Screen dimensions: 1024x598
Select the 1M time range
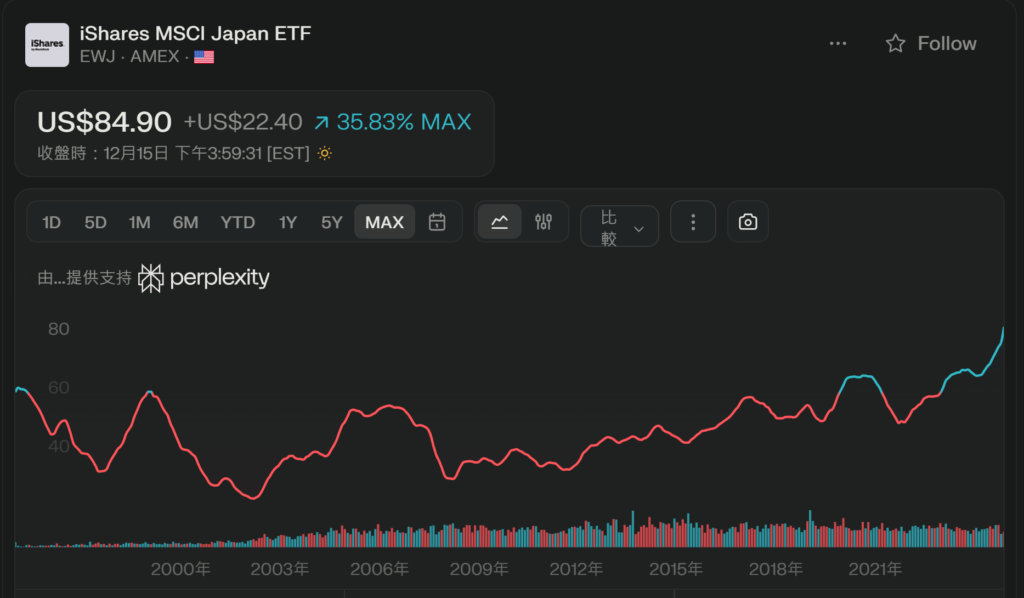point(139,222)
